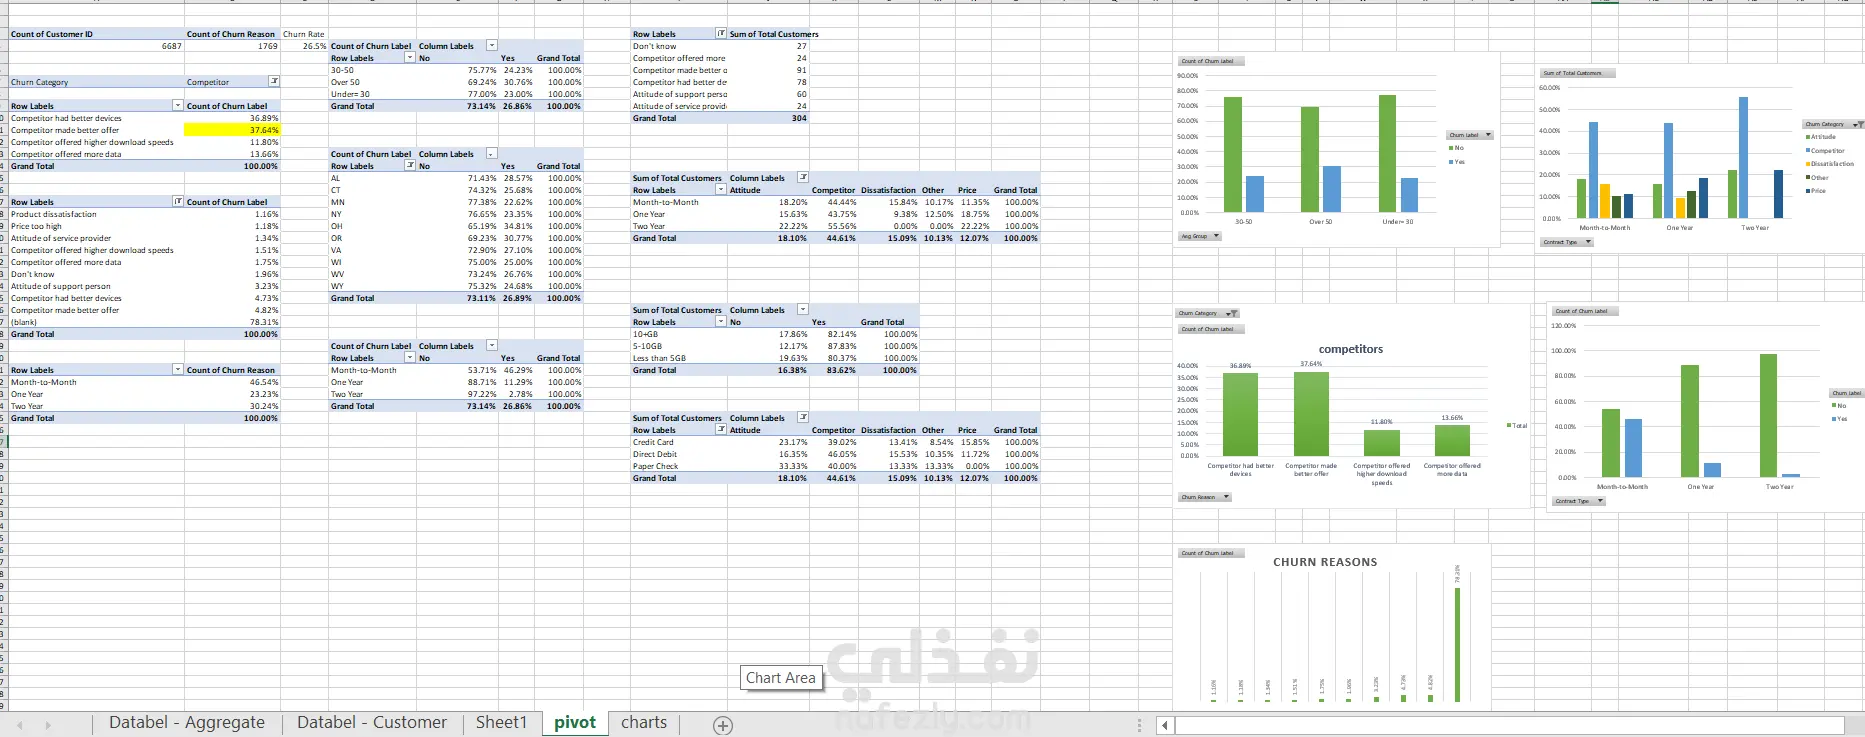
Task: Switch to Databel - Customer sheet tab
Action: click(x=372, y=723)
